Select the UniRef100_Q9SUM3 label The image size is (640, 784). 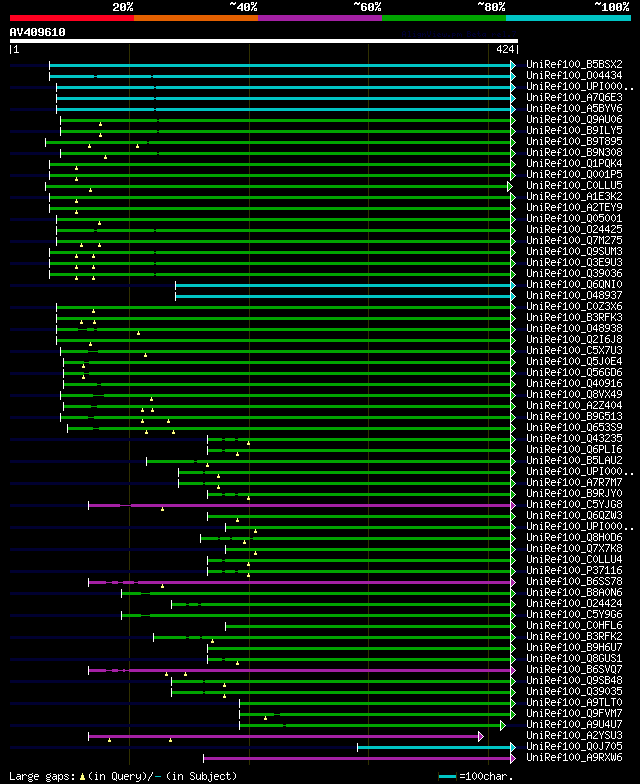[x=574, y=252]
